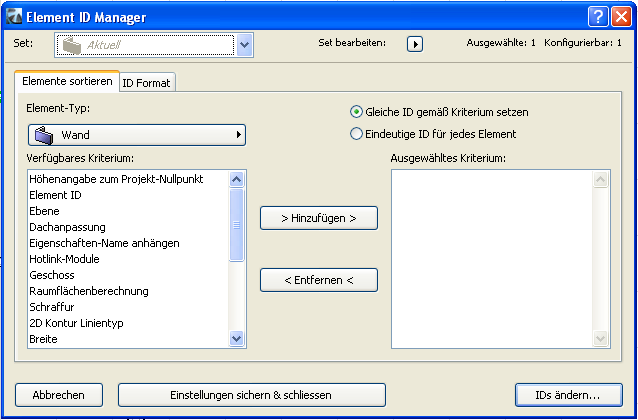This screenshot has width=638, height=420.
Task: Click the Element ID Manager title bar icon
Action: (x=14, y=17)
